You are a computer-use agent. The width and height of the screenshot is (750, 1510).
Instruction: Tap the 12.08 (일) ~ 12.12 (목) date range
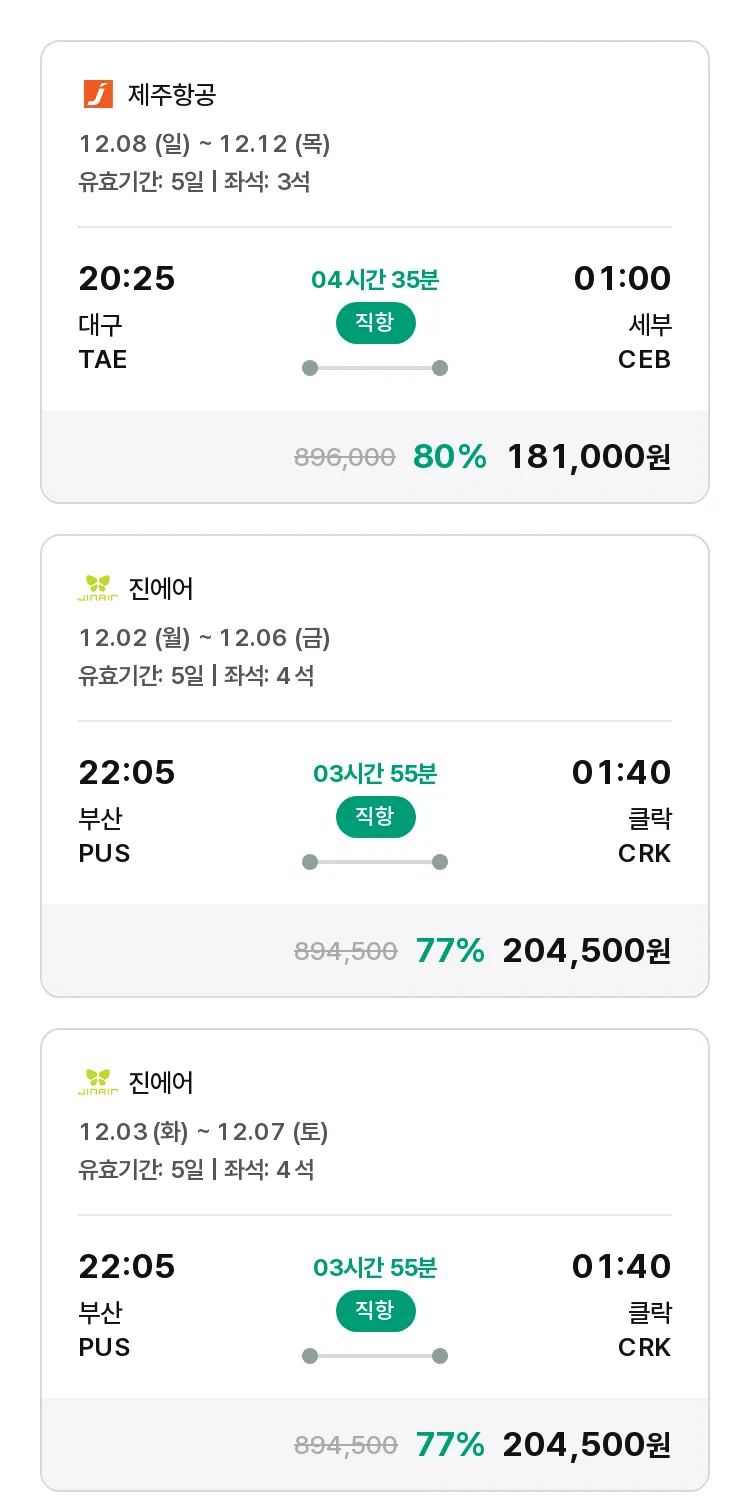pos(205,144)
